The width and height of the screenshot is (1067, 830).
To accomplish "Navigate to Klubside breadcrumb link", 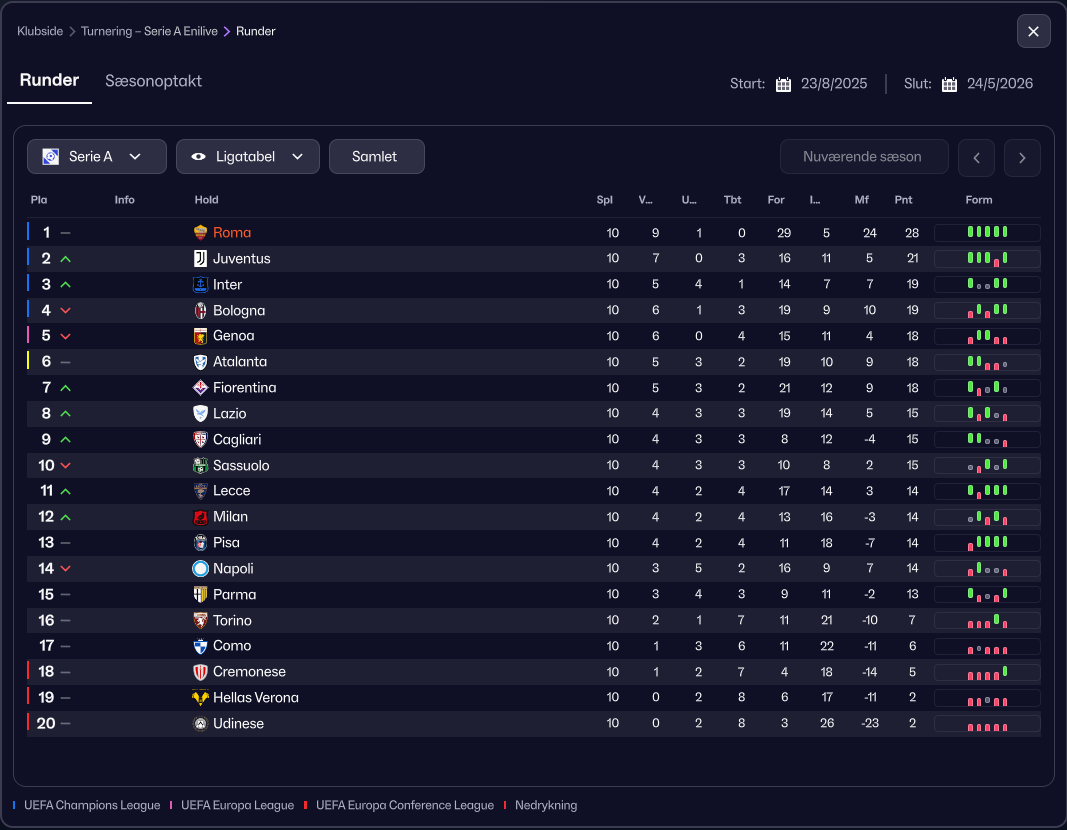I will (39, 31).
